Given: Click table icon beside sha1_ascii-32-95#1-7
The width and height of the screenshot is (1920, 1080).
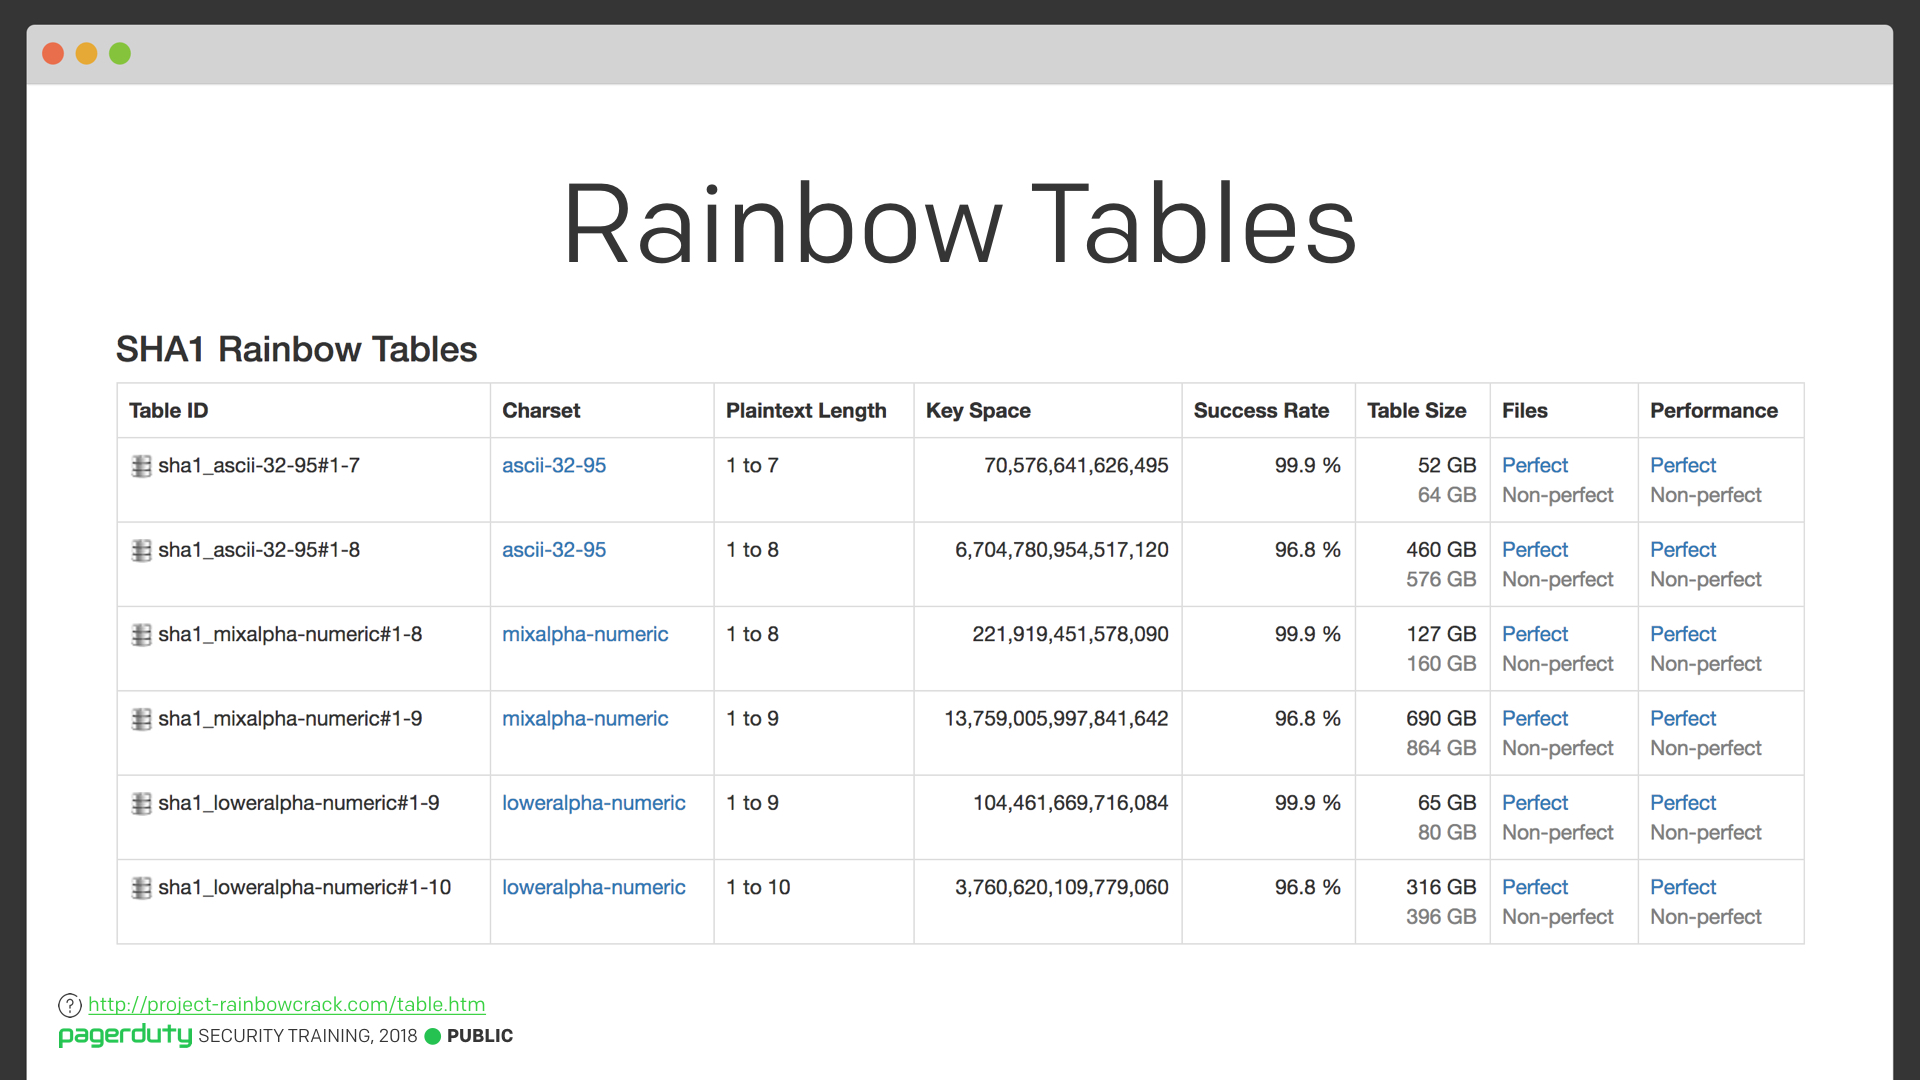Looking at the screenshot, I should (x=141, y=466).
